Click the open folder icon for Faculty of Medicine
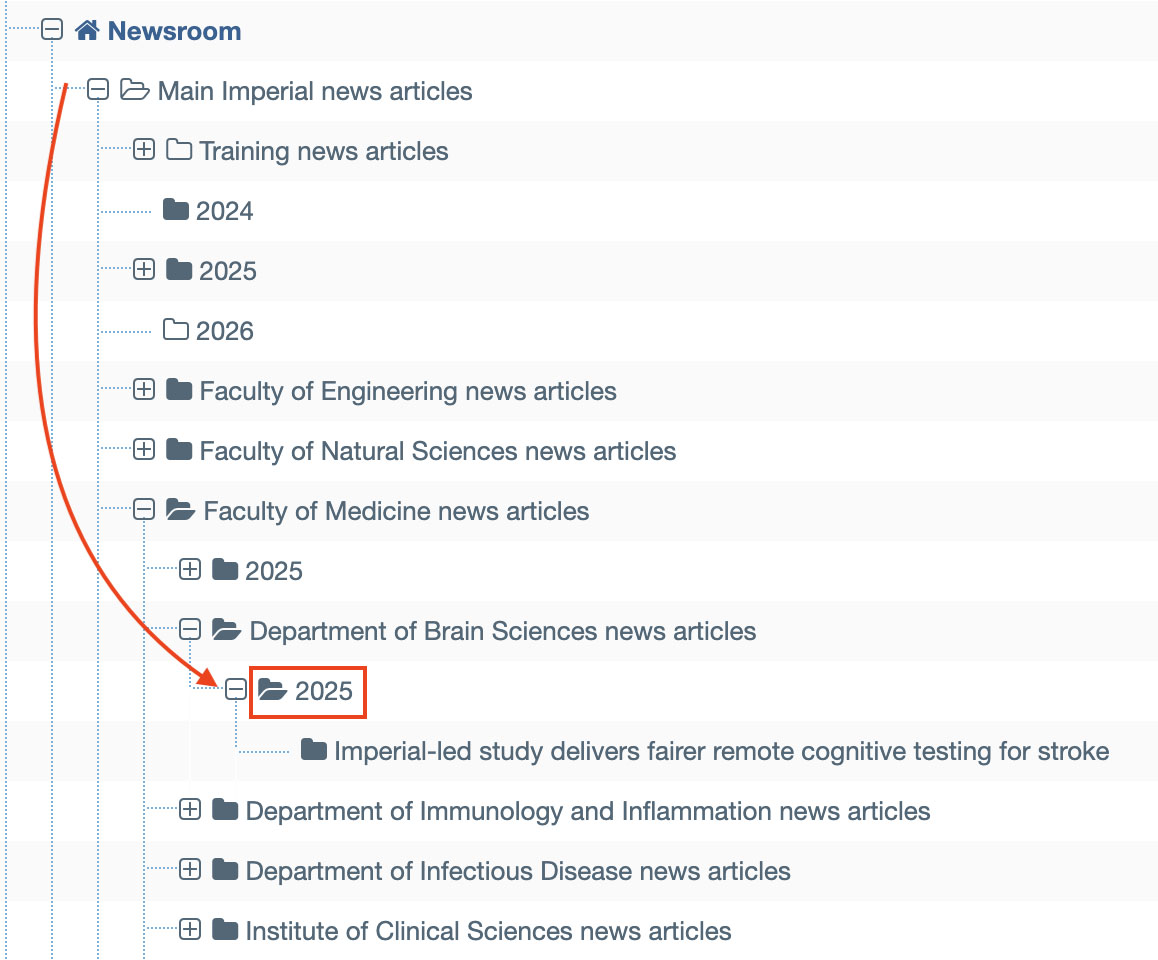The height and width of the screenshot is (960, 1158). (180, 511)
